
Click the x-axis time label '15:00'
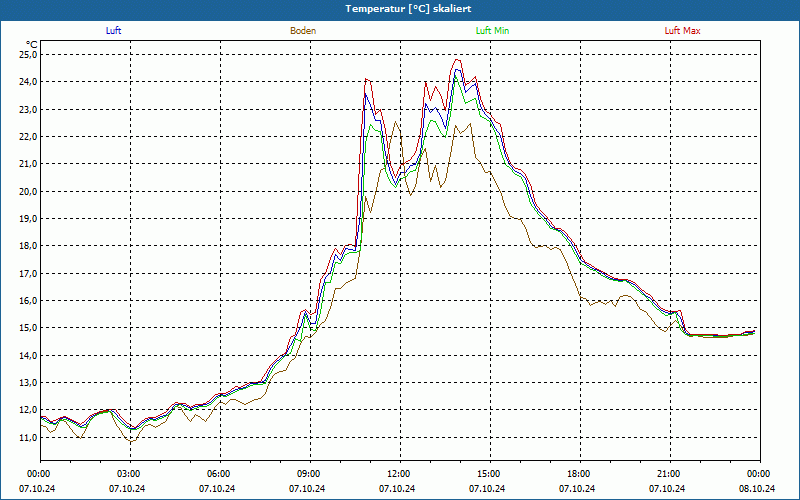coord(490,474)
